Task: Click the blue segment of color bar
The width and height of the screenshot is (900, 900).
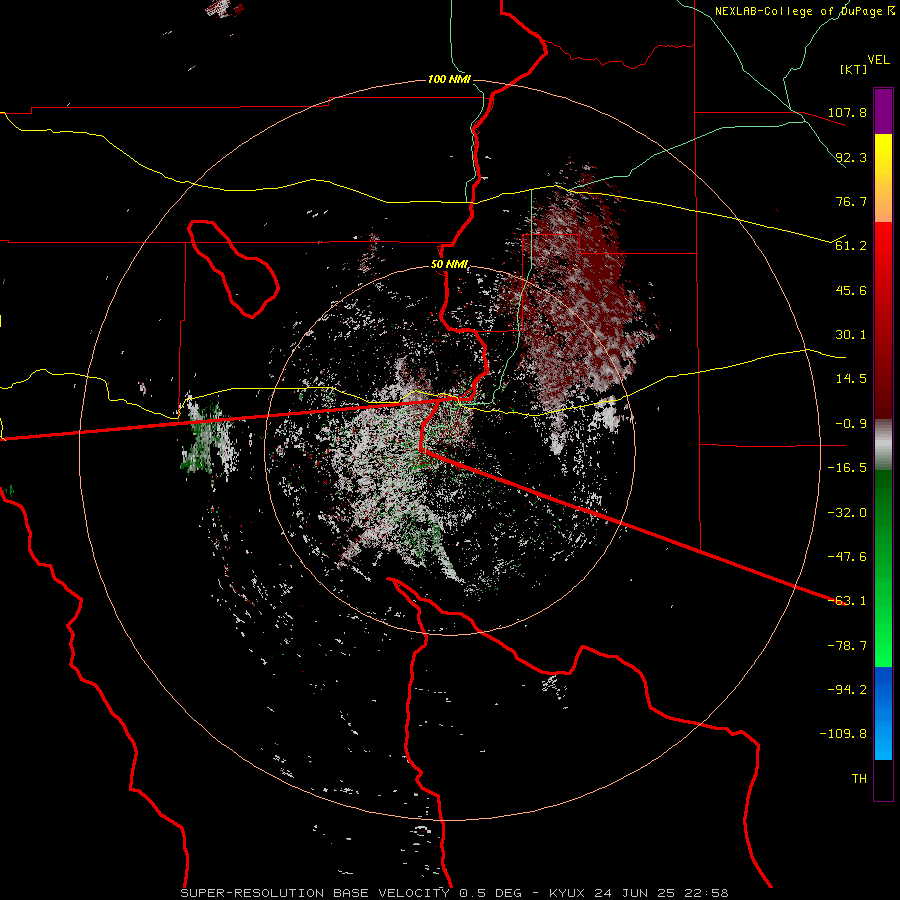Action: pyautogui.click(x=883, y=713)
